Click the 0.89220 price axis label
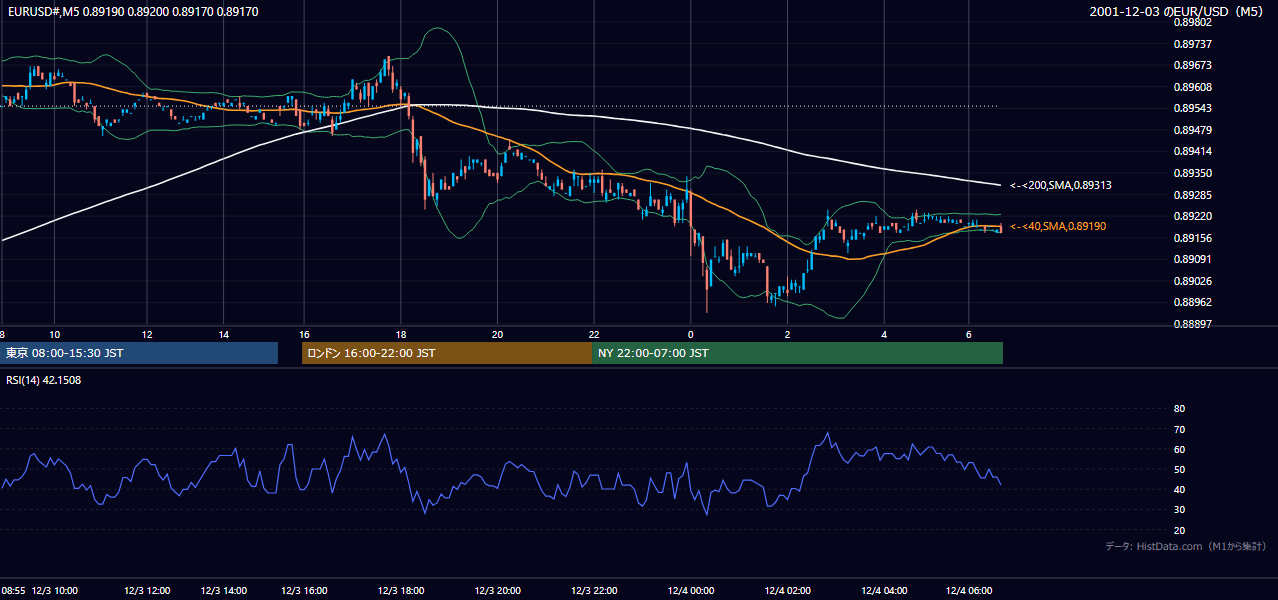Image resolution: width=1278 pixels, height=600 pixels. click(1193, 216)
